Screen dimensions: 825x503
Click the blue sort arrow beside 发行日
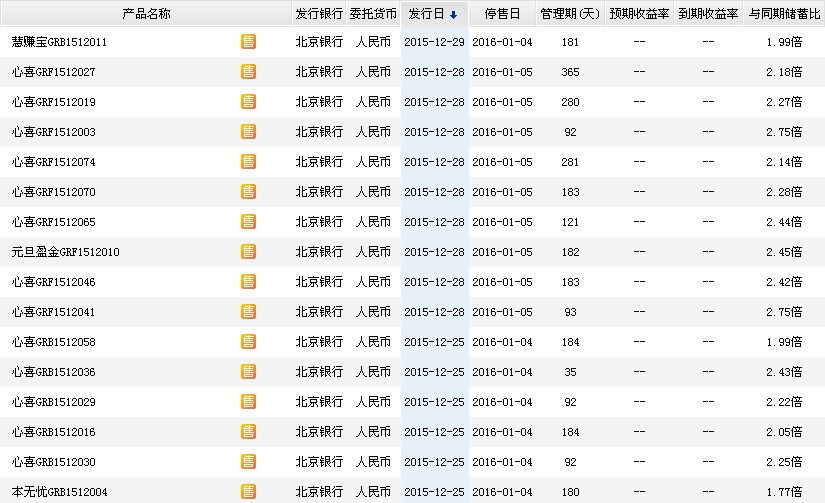pos(454,15)
